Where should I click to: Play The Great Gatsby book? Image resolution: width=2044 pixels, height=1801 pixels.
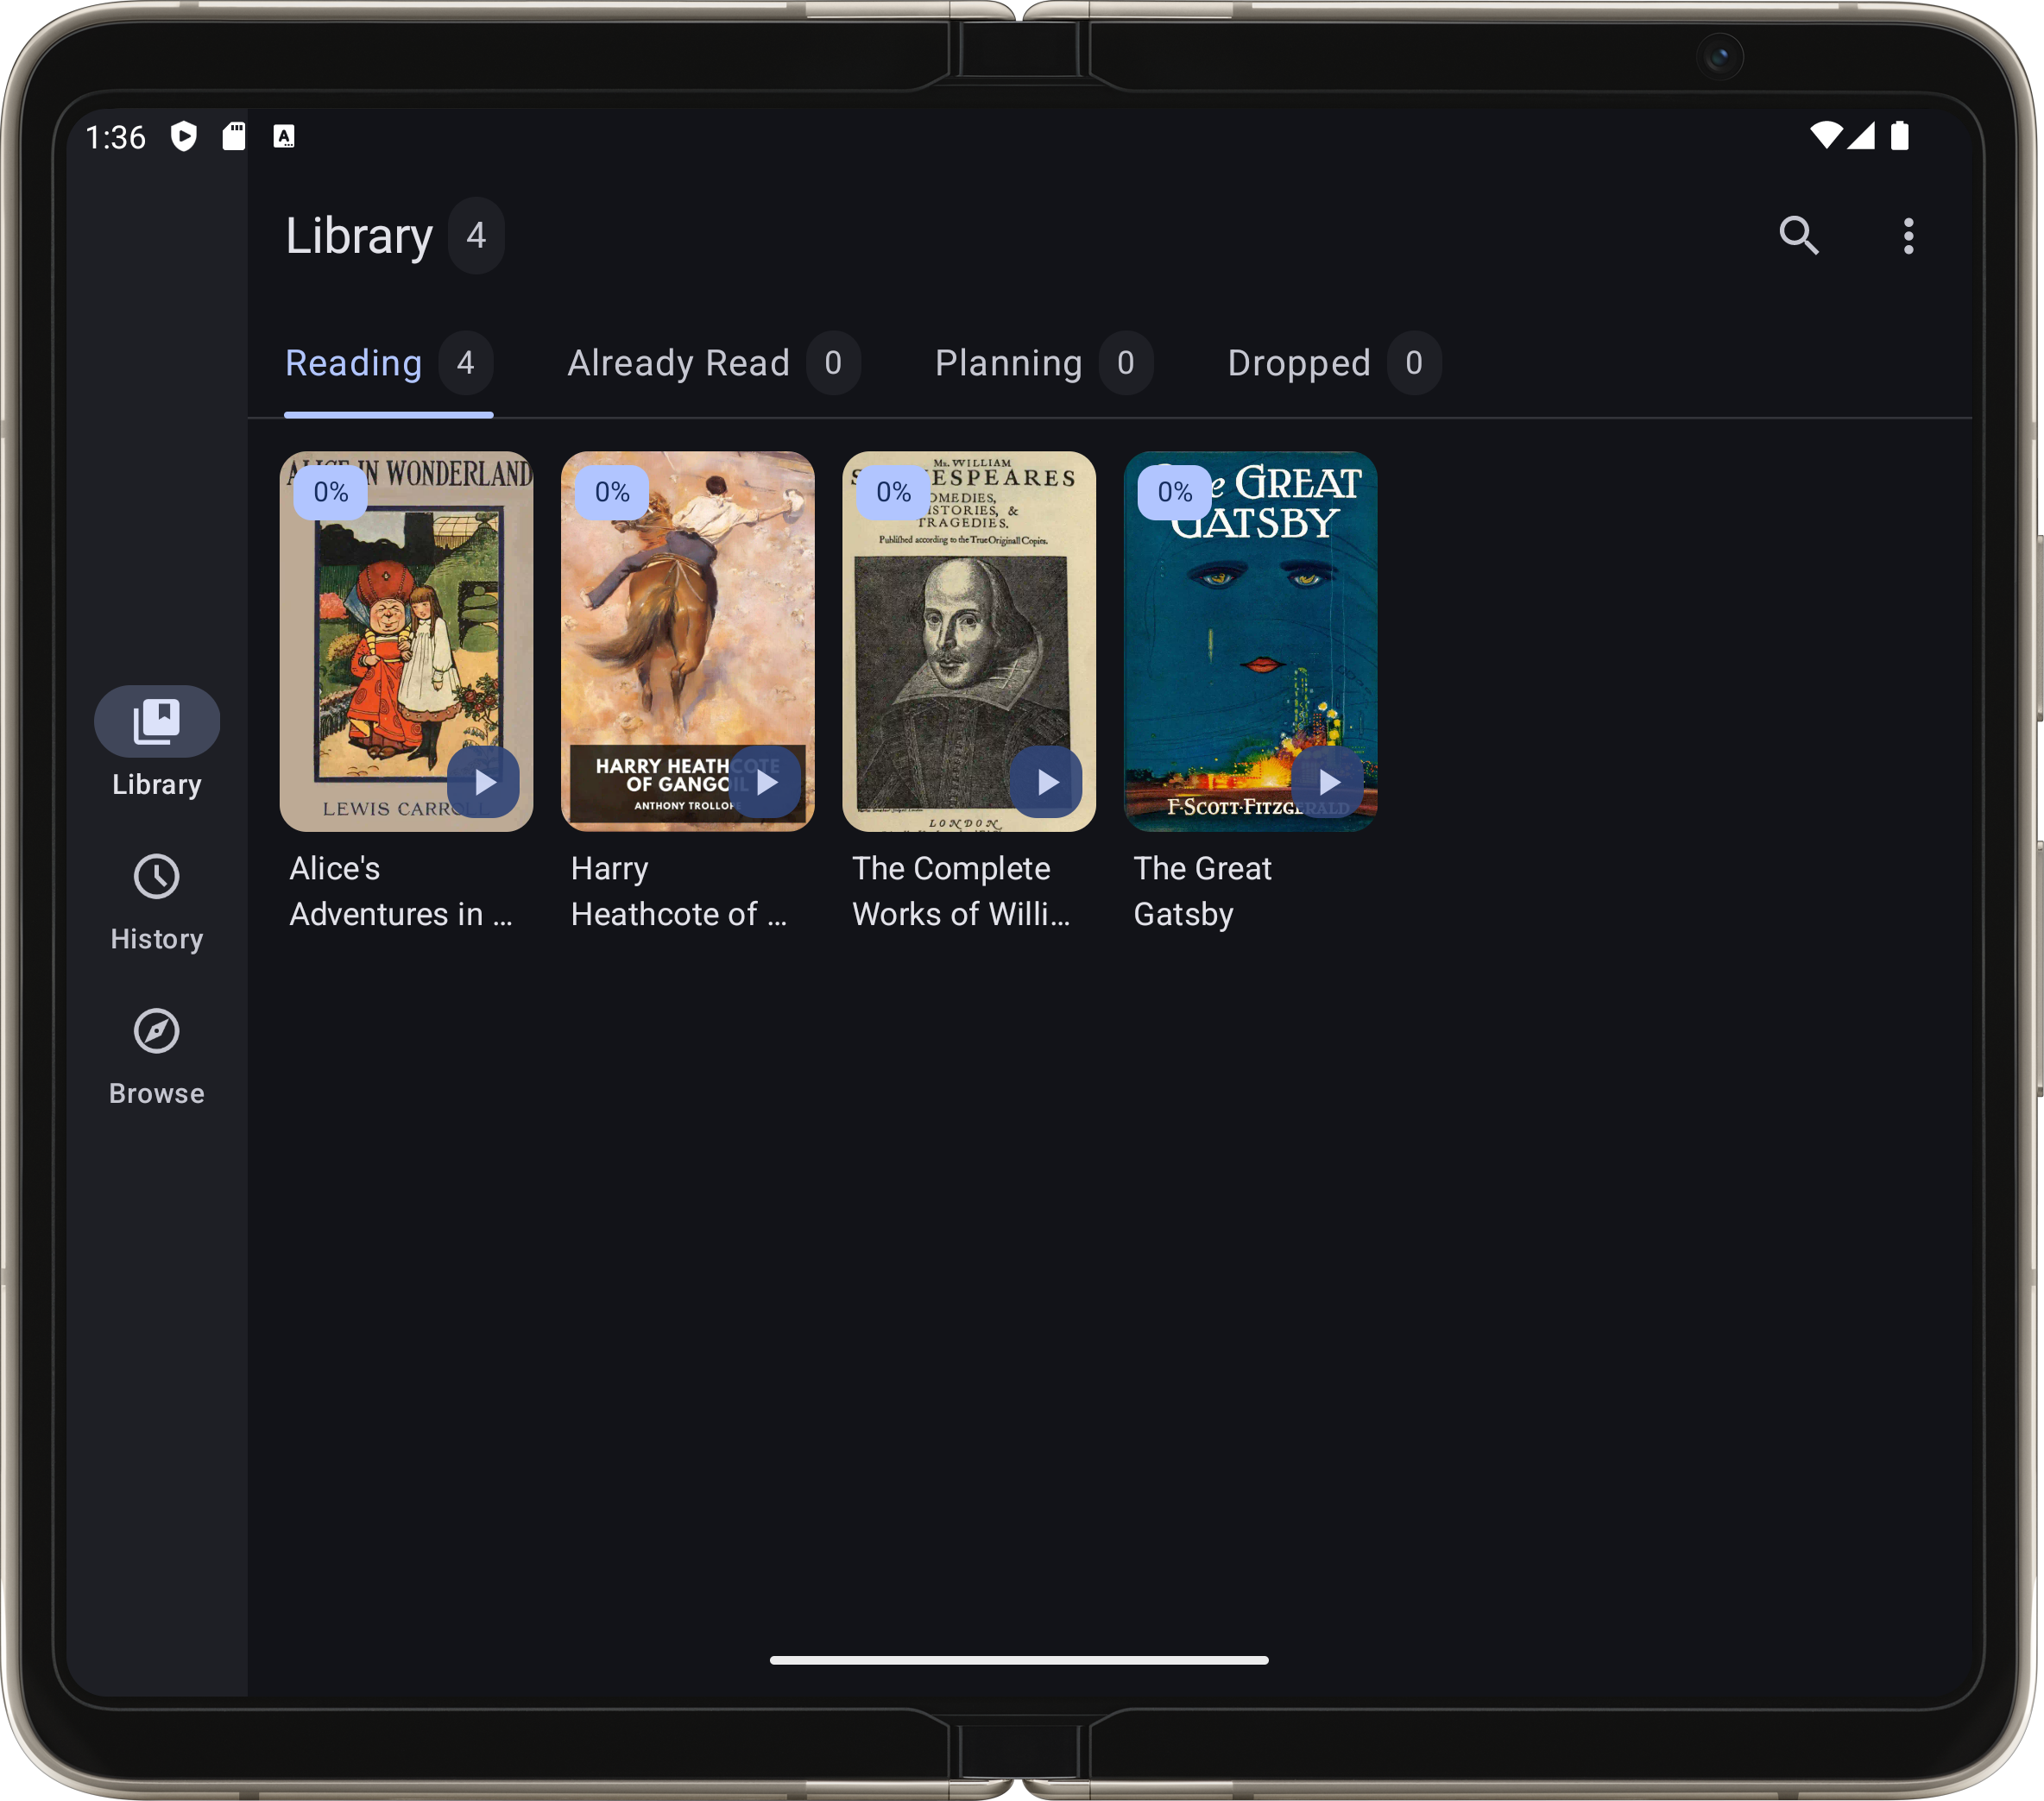(x=1328, y=782)
